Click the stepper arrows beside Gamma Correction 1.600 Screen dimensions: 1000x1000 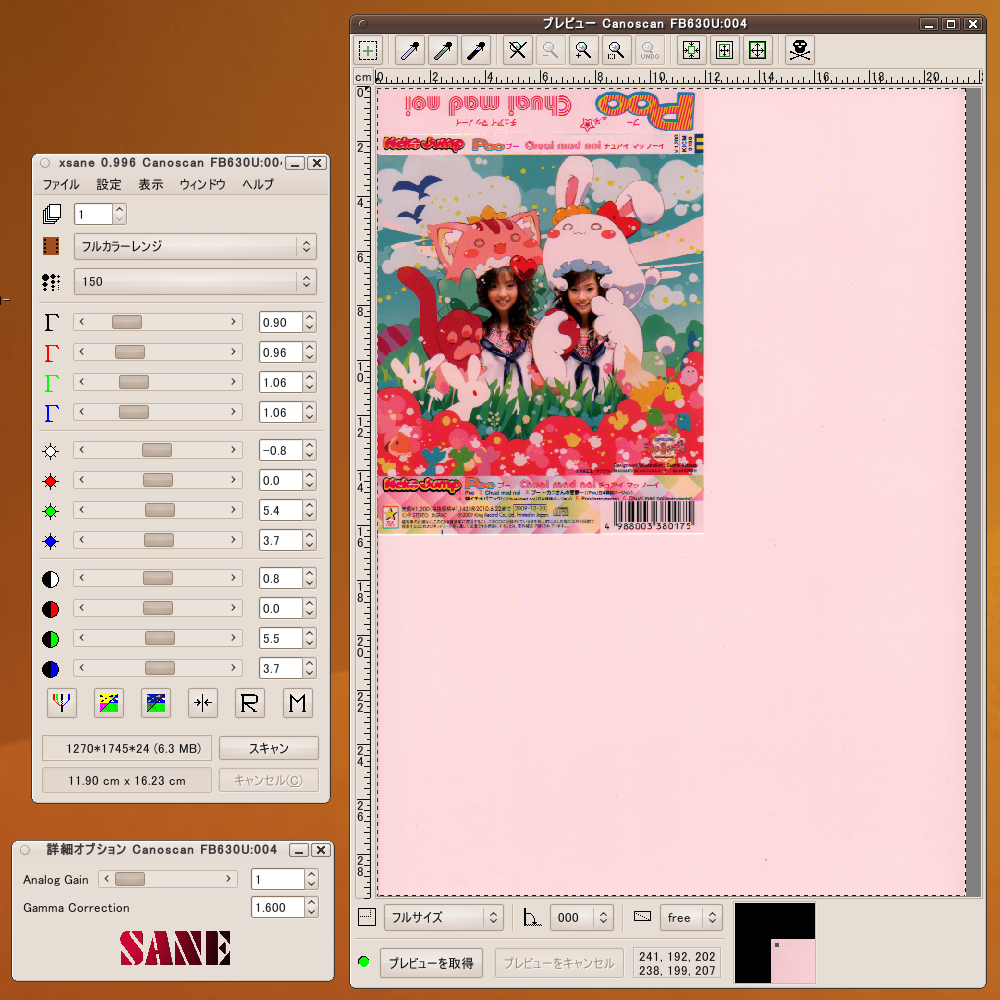pyautogui.click(x=311, y=908)
